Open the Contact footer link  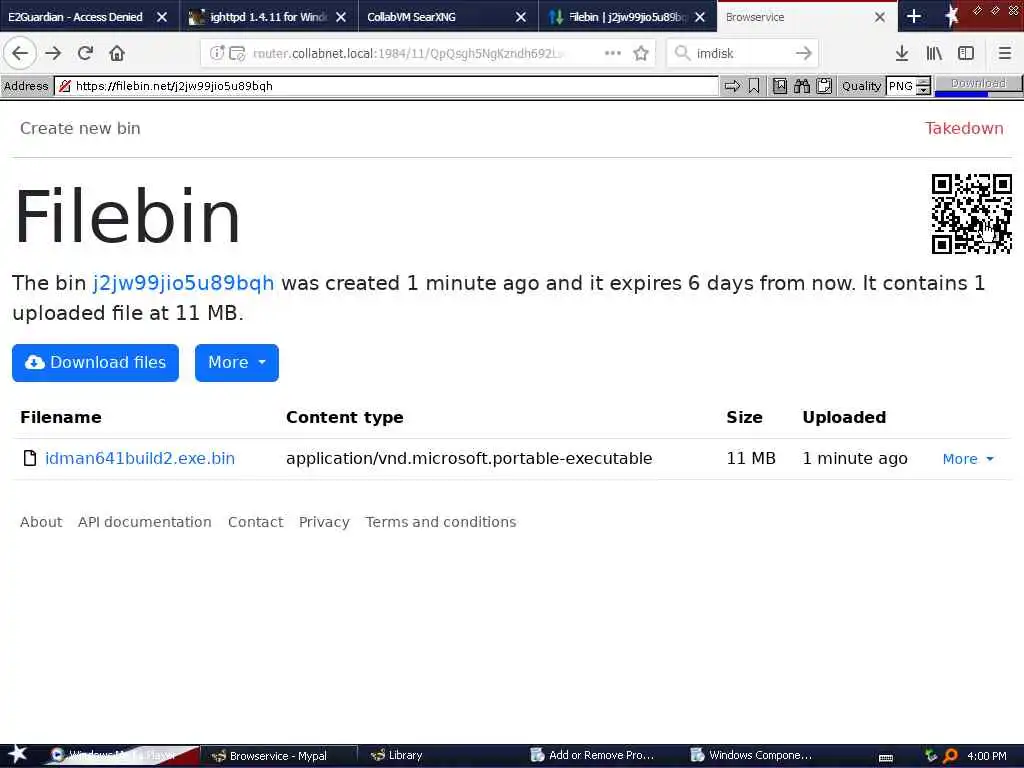click(255, 522)
